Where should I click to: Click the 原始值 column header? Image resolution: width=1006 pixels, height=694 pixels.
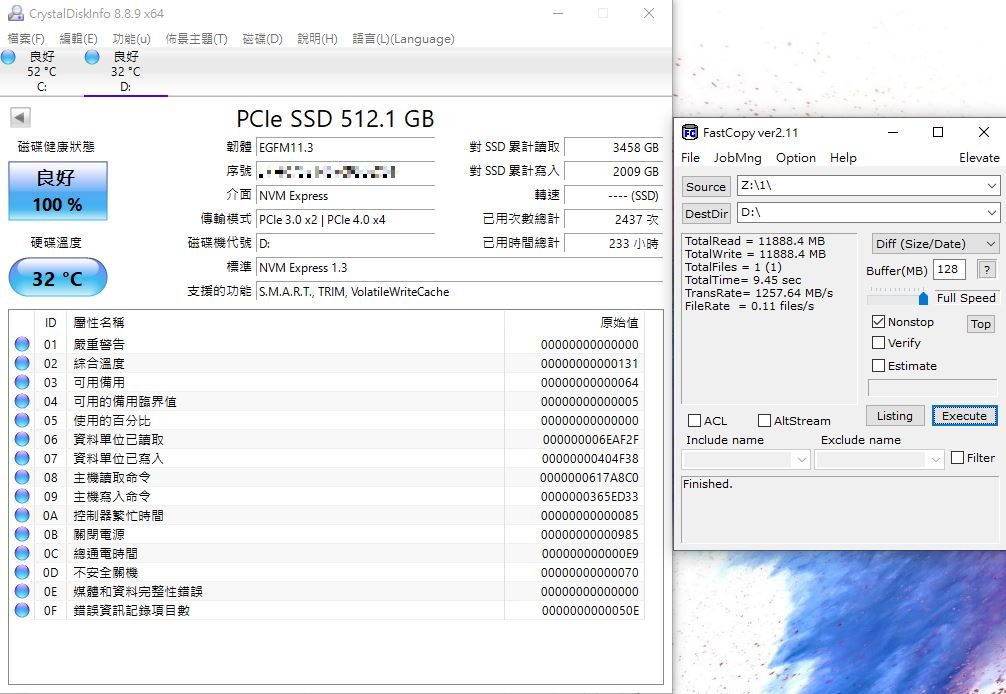point(574,323)
